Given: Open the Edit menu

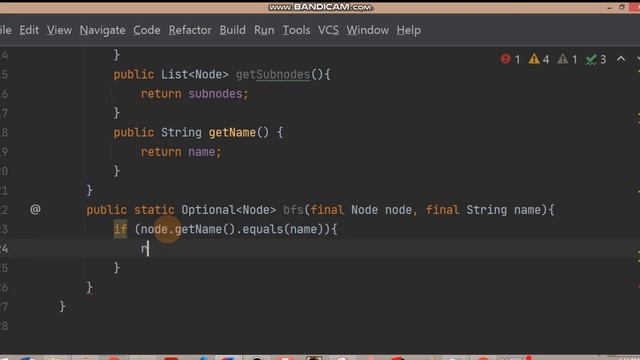Looking at the screenshot, I should click(29, 30).
